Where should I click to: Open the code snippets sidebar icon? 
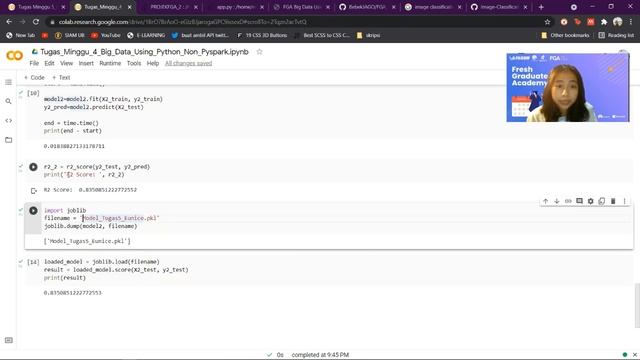point(8,120)
